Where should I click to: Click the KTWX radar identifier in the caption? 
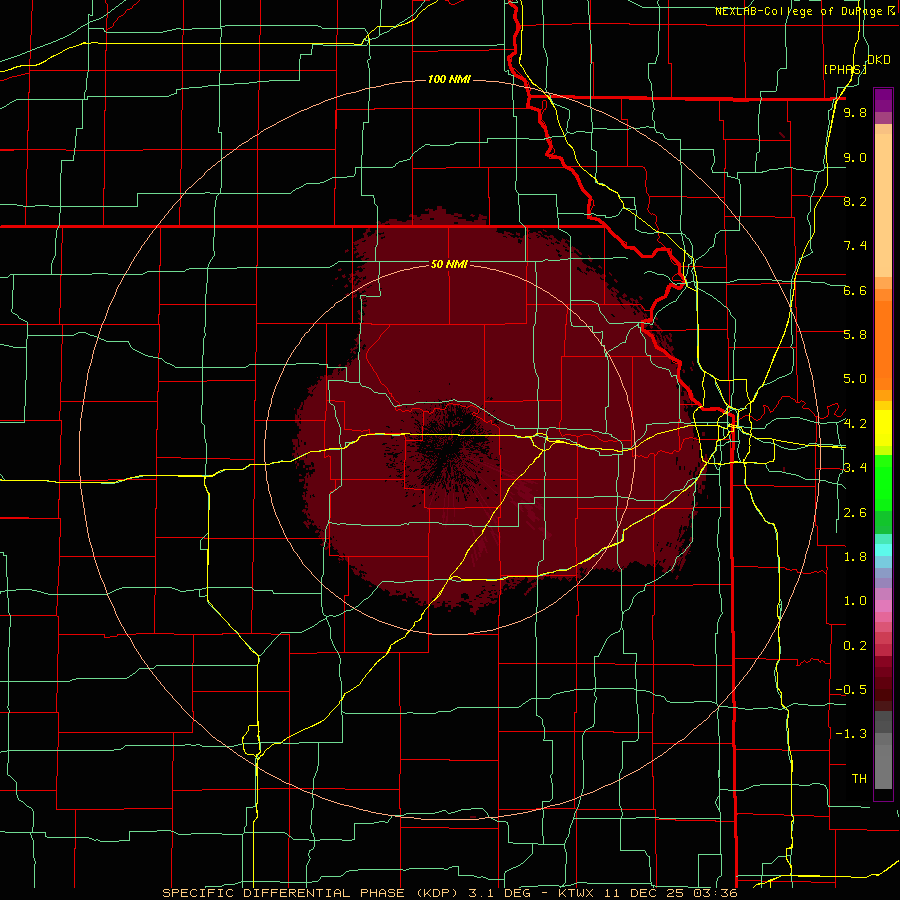(x=577, y=893)
